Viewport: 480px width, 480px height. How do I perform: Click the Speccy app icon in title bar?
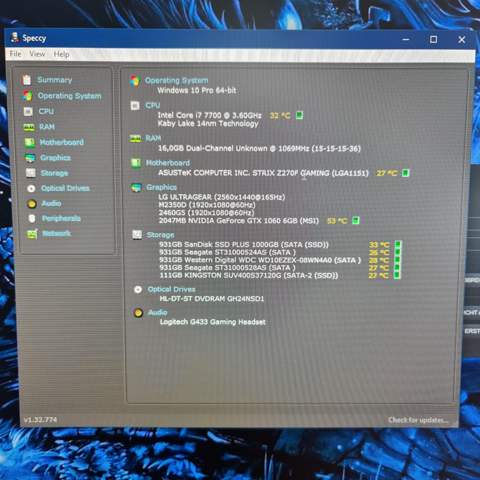[14, 38]
